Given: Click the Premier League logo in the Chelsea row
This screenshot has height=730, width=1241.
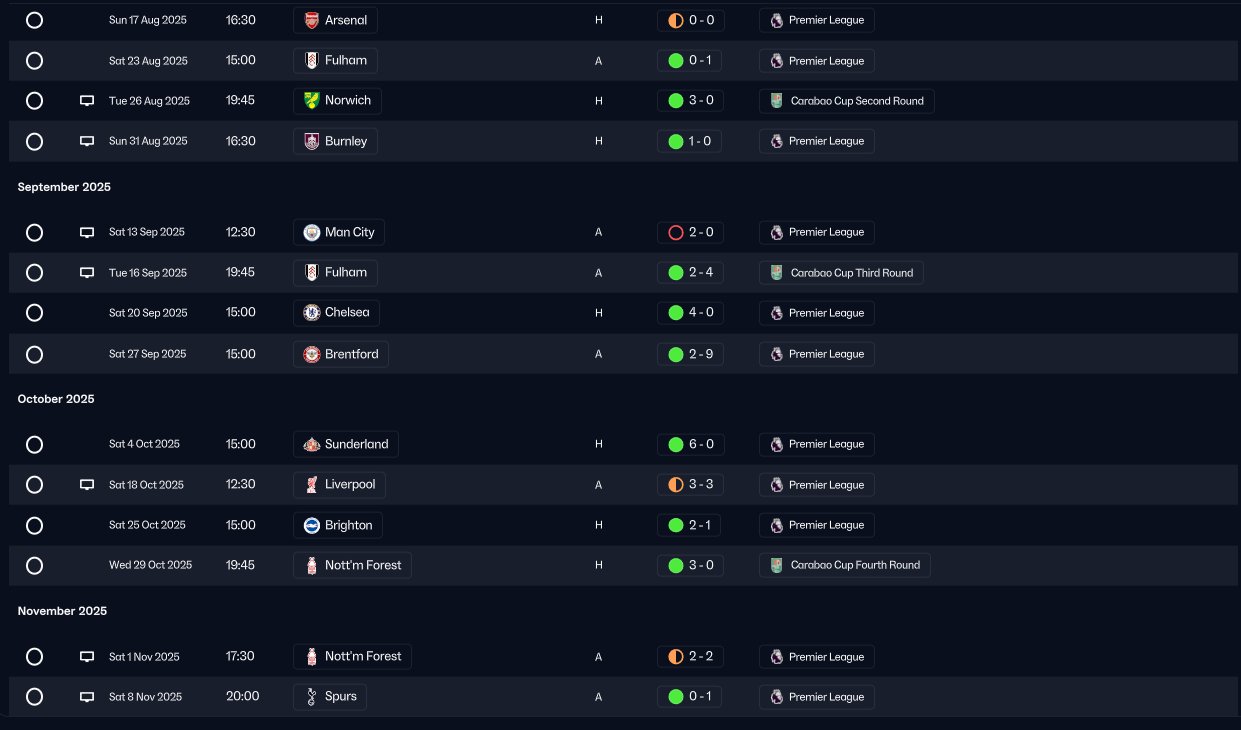Looking at the screenshot, I should pos(777,313).
